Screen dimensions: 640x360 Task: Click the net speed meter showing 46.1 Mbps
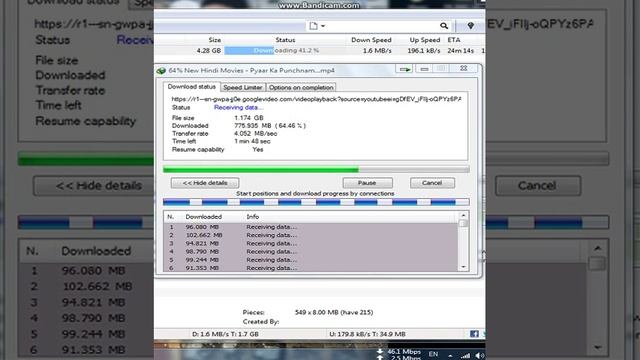click(x=399, y=354)
